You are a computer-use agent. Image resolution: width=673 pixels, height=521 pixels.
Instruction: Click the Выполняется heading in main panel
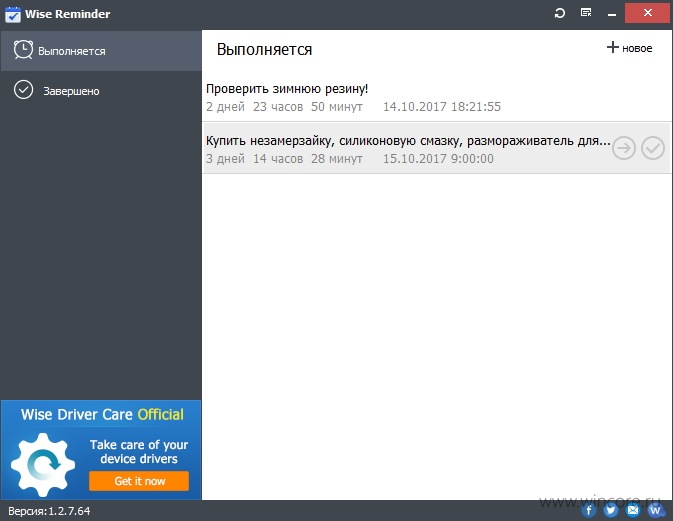(x=264, y=49)
